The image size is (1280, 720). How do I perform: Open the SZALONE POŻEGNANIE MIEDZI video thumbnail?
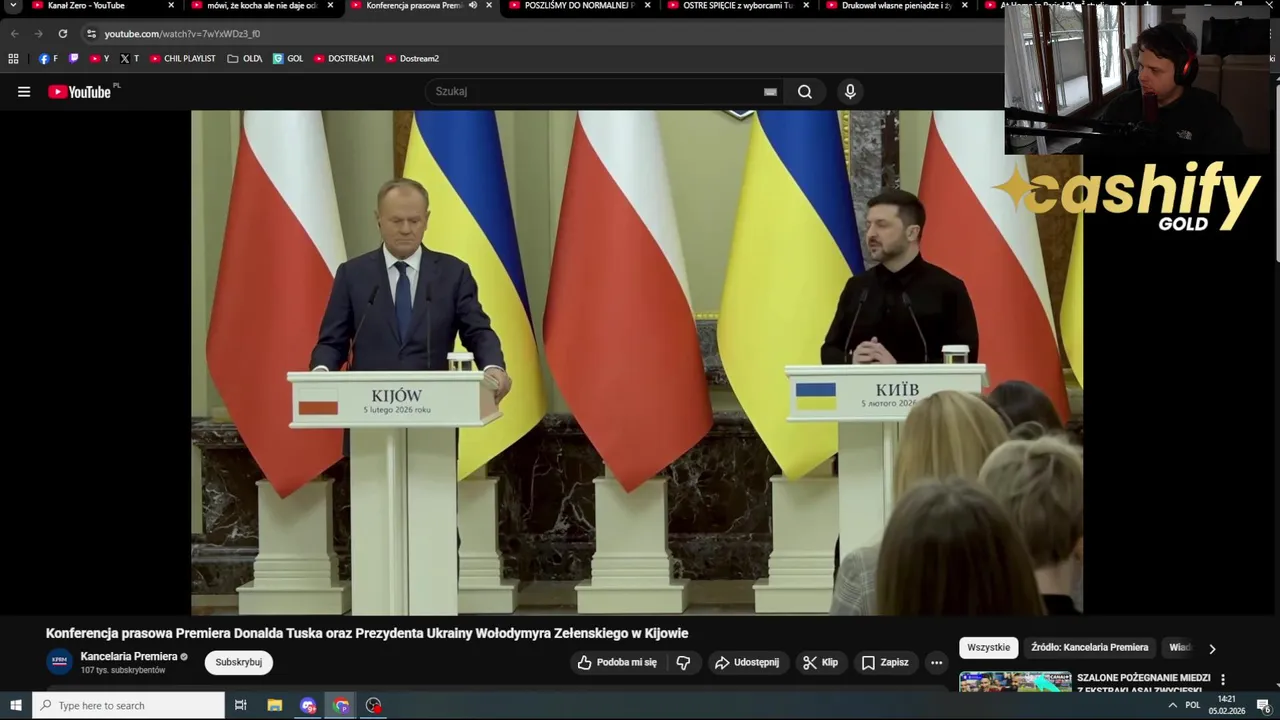tap(1015, 682)
